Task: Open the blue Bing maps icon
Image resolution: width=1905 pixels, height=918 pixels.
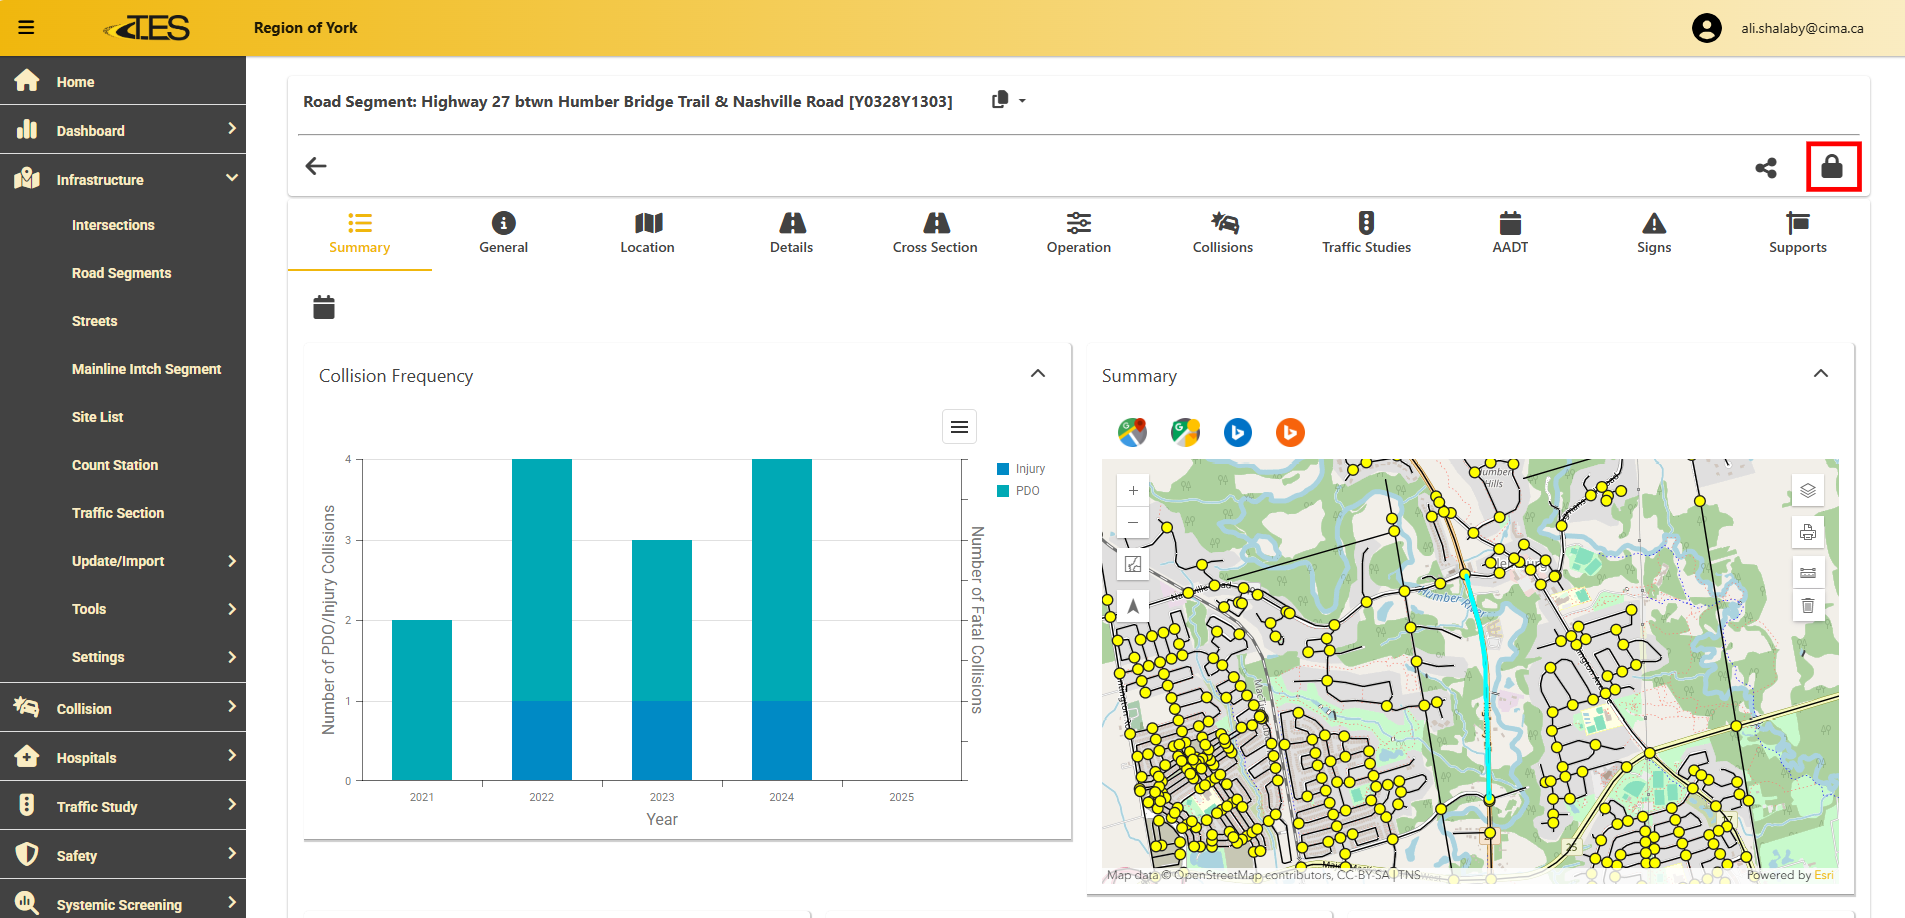Action: click(x=1237, y=432)
